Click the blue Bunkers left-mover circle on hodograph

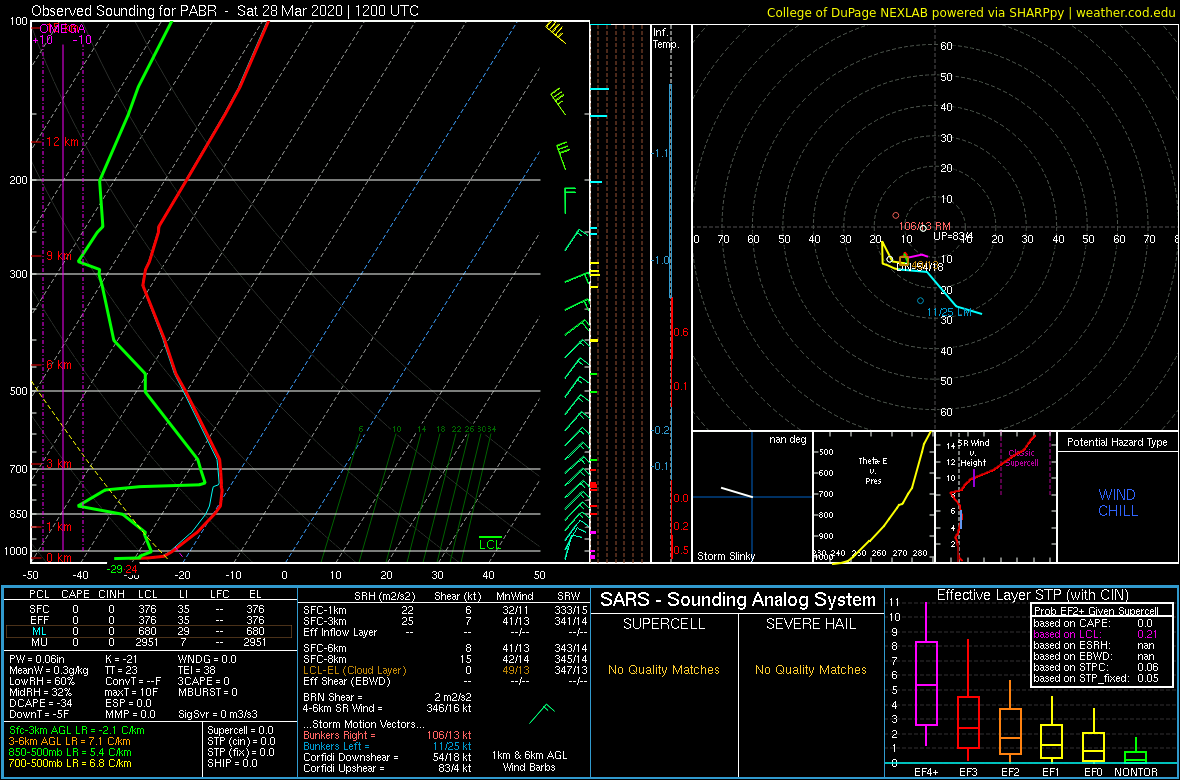tap(920, 301)
